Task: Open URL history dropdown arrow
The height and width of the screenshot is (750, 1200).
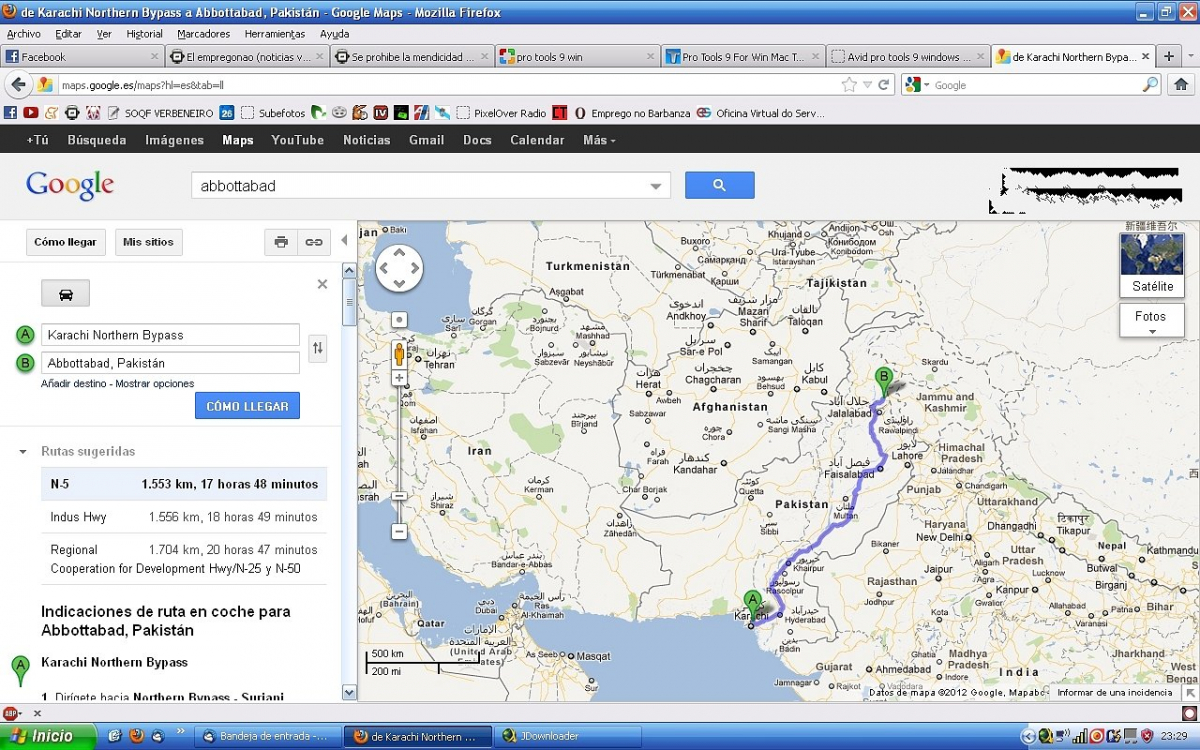Action: click(867, 85)
